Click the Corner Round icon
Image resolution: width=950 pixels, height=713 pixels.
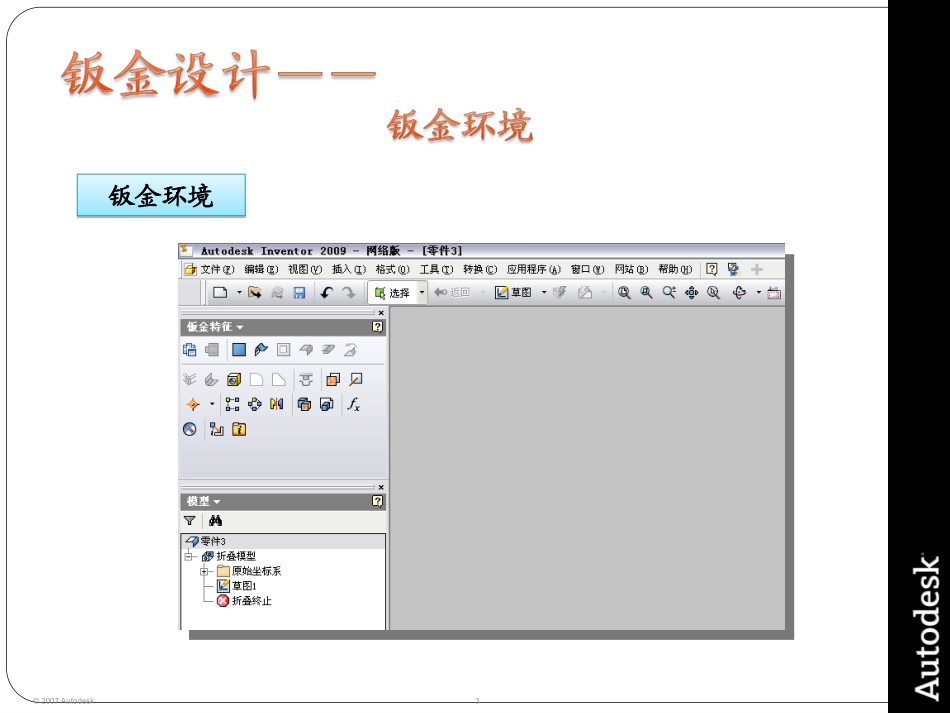click(x=256, y=380)
